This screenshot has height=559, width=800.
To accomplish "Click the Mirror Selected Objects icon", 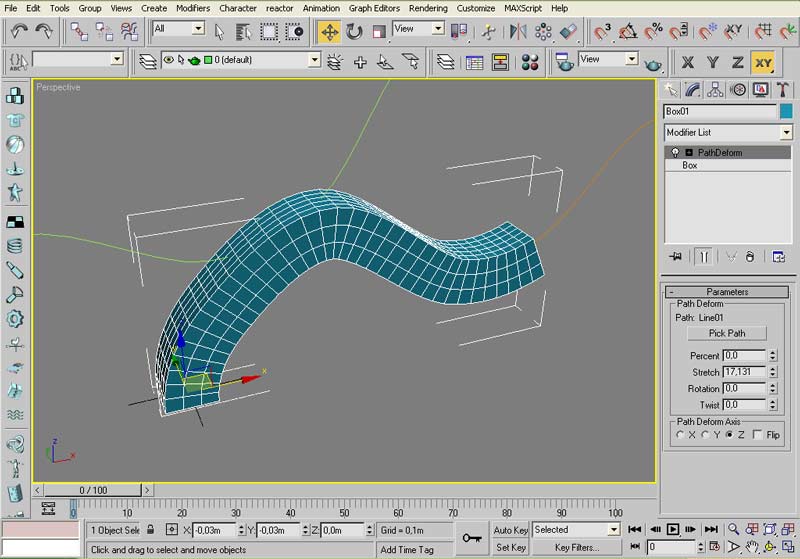I will click(518, 32).
